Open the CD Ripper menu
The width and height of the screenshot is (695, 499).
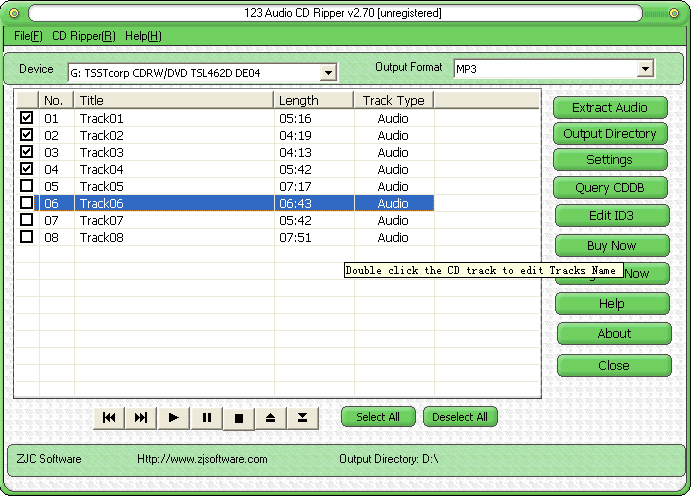[84, 36]
